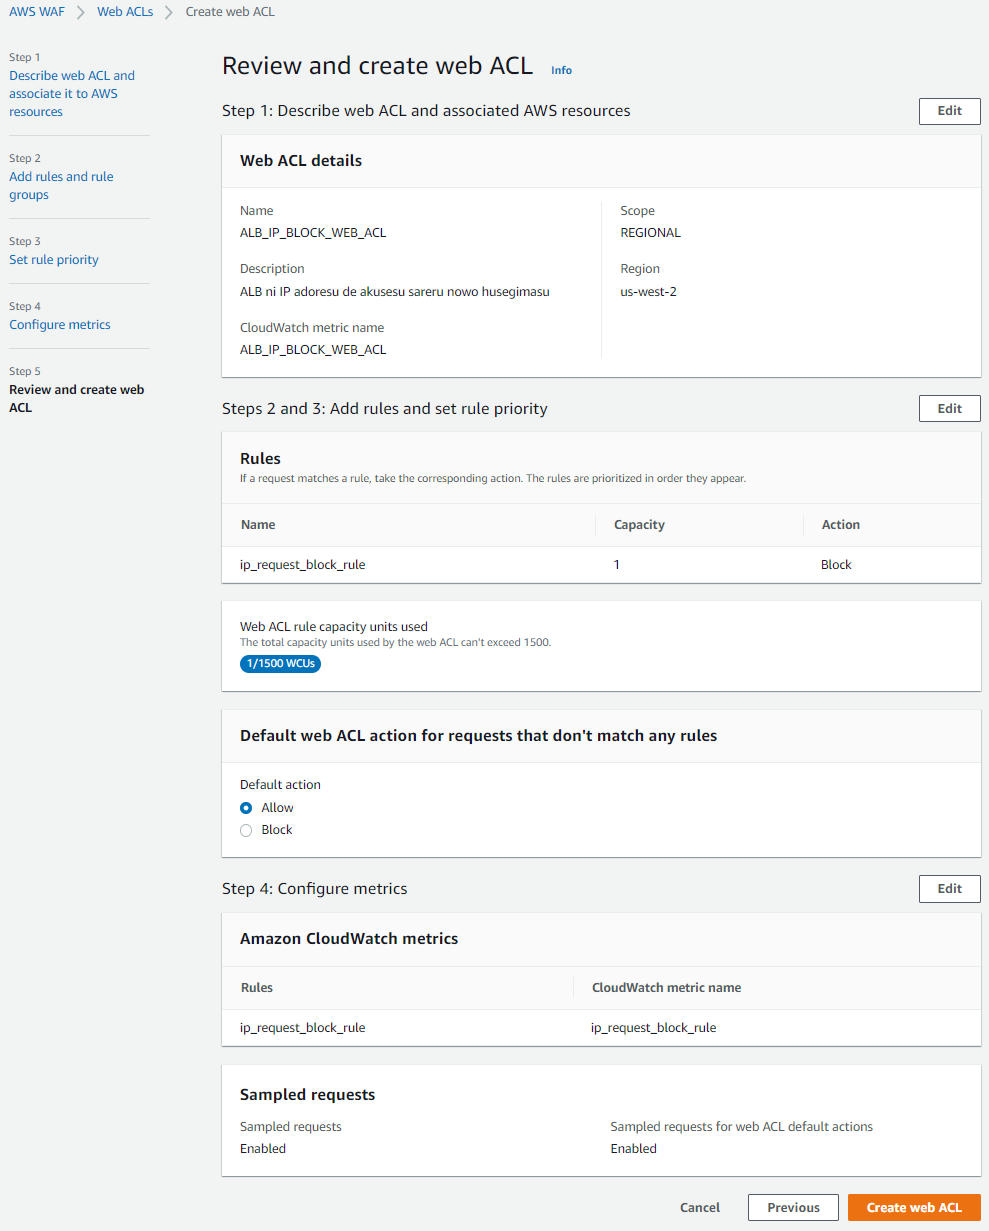Select sidebar 'Configure metrics' step link
Screen dimensions: 989x1231
click(x=60, y=324)
